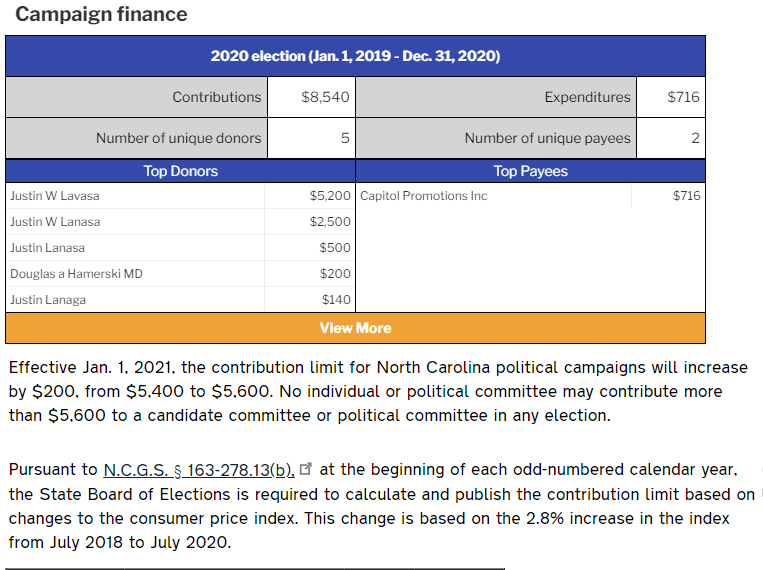Click the Campaign finance heading

pyautogui.click(x=101, y=14)
